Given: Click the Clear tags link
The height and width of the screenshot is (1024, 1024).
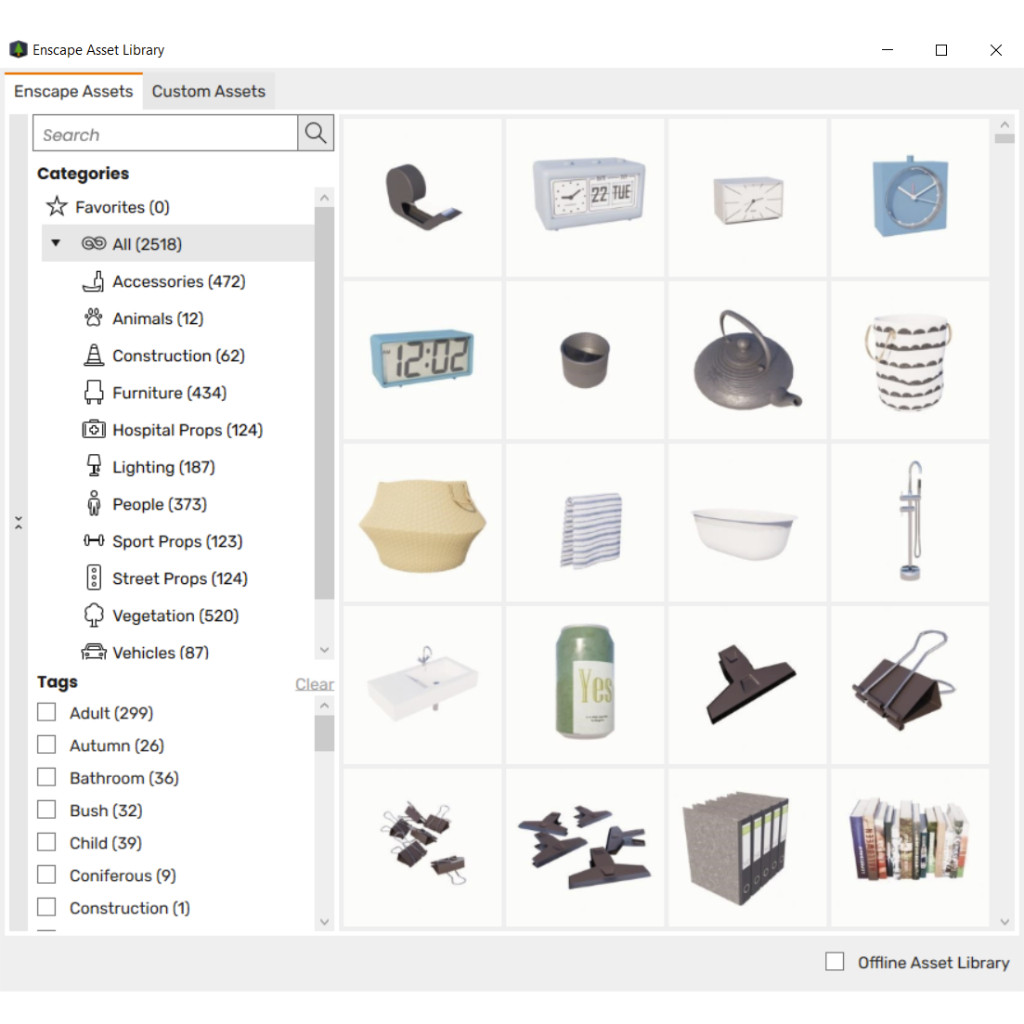Looking at the screenshot, I should click(314, 684).
